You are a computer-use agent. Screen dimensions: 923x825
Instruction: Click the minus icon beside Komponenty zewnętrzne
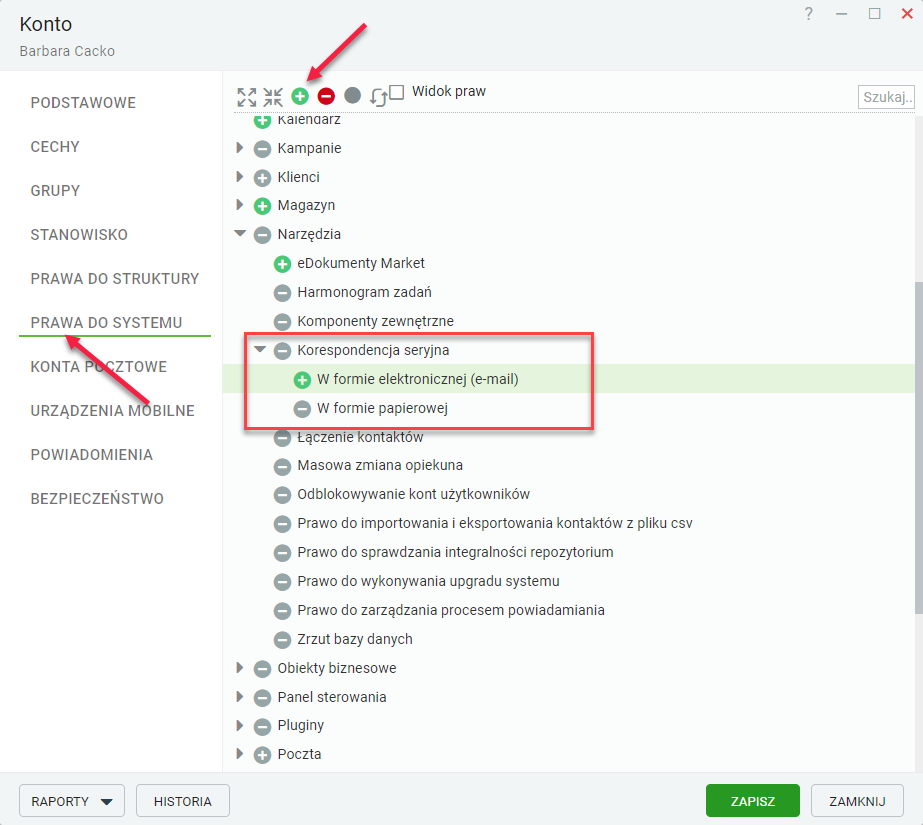point(283,322)
